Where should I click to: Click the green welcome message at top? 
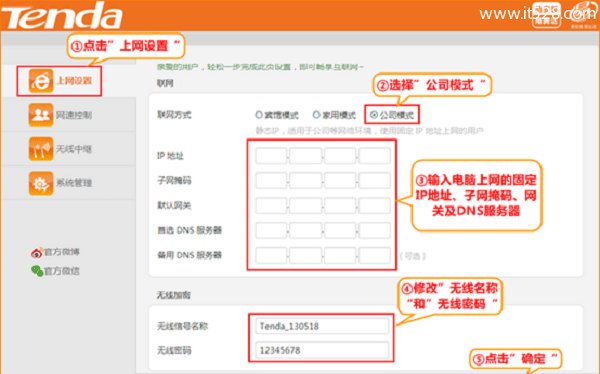[x=260, y=67]
